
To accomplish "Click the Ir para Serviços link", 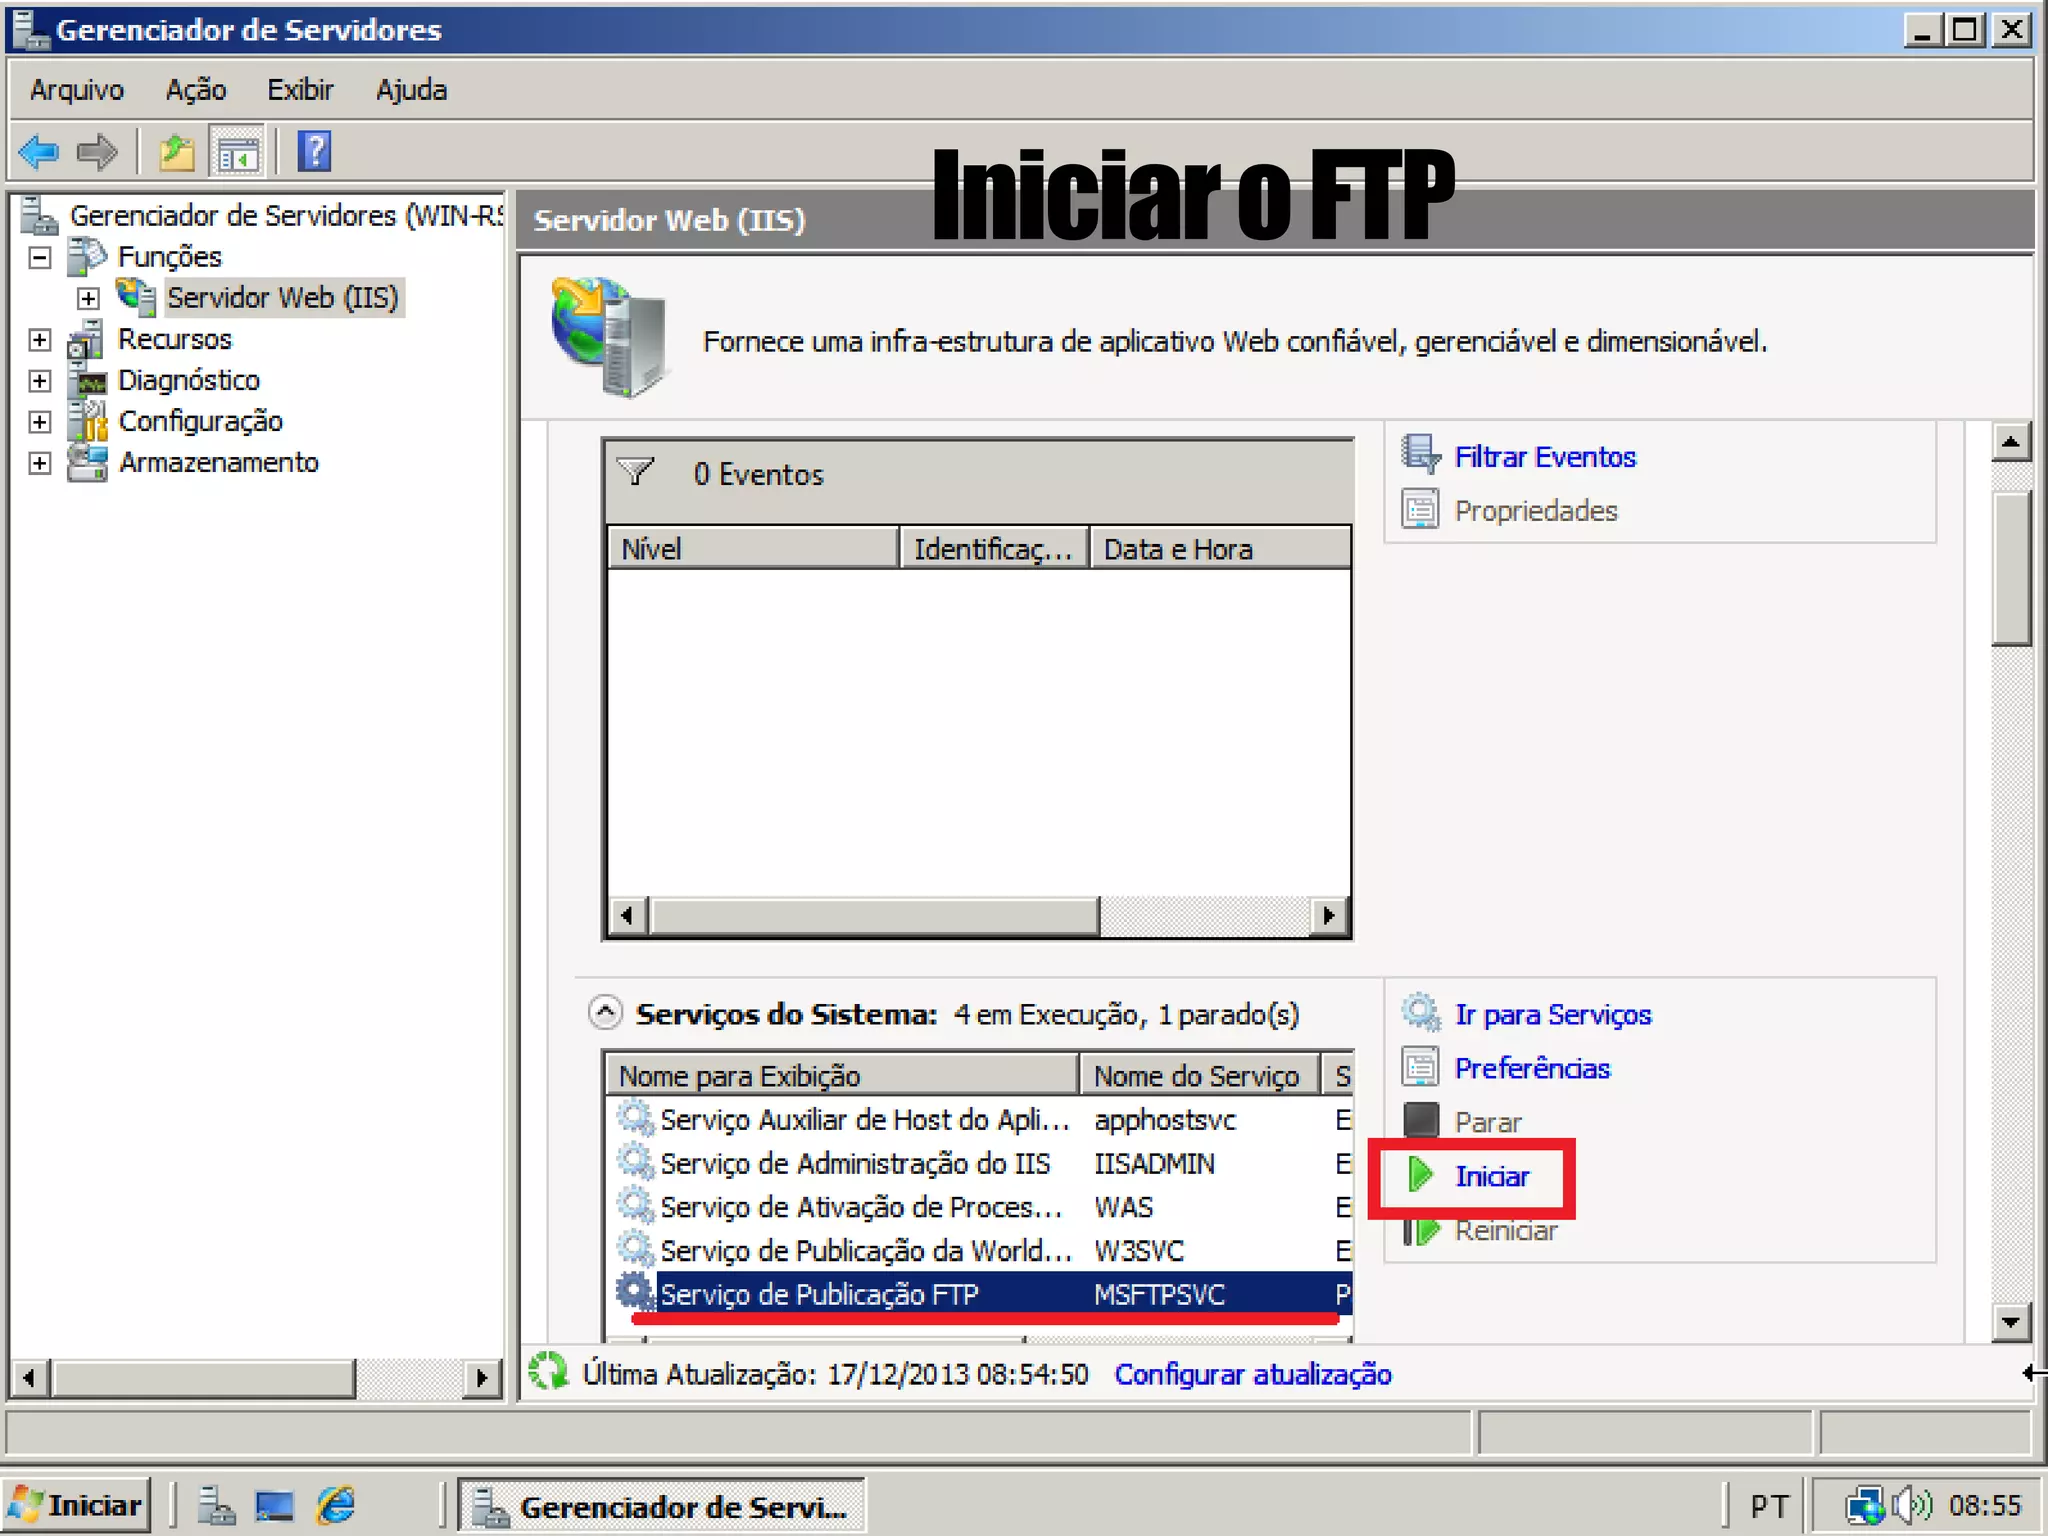I will click(1553, 1015).
